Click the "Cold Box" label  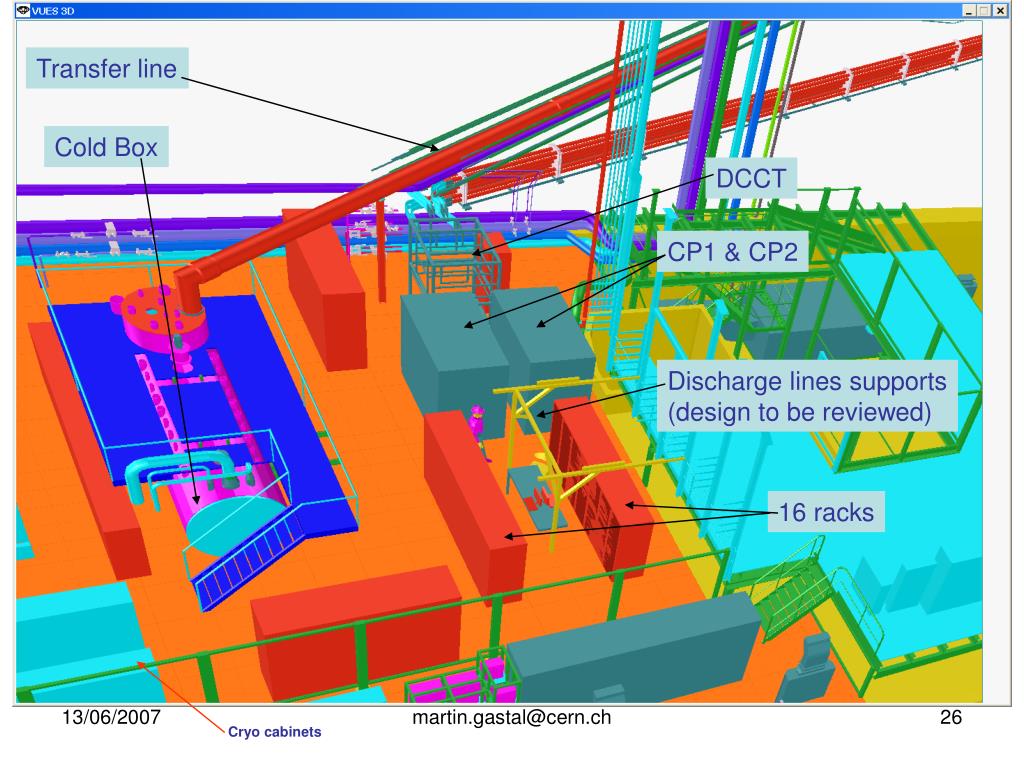point(106,146)
